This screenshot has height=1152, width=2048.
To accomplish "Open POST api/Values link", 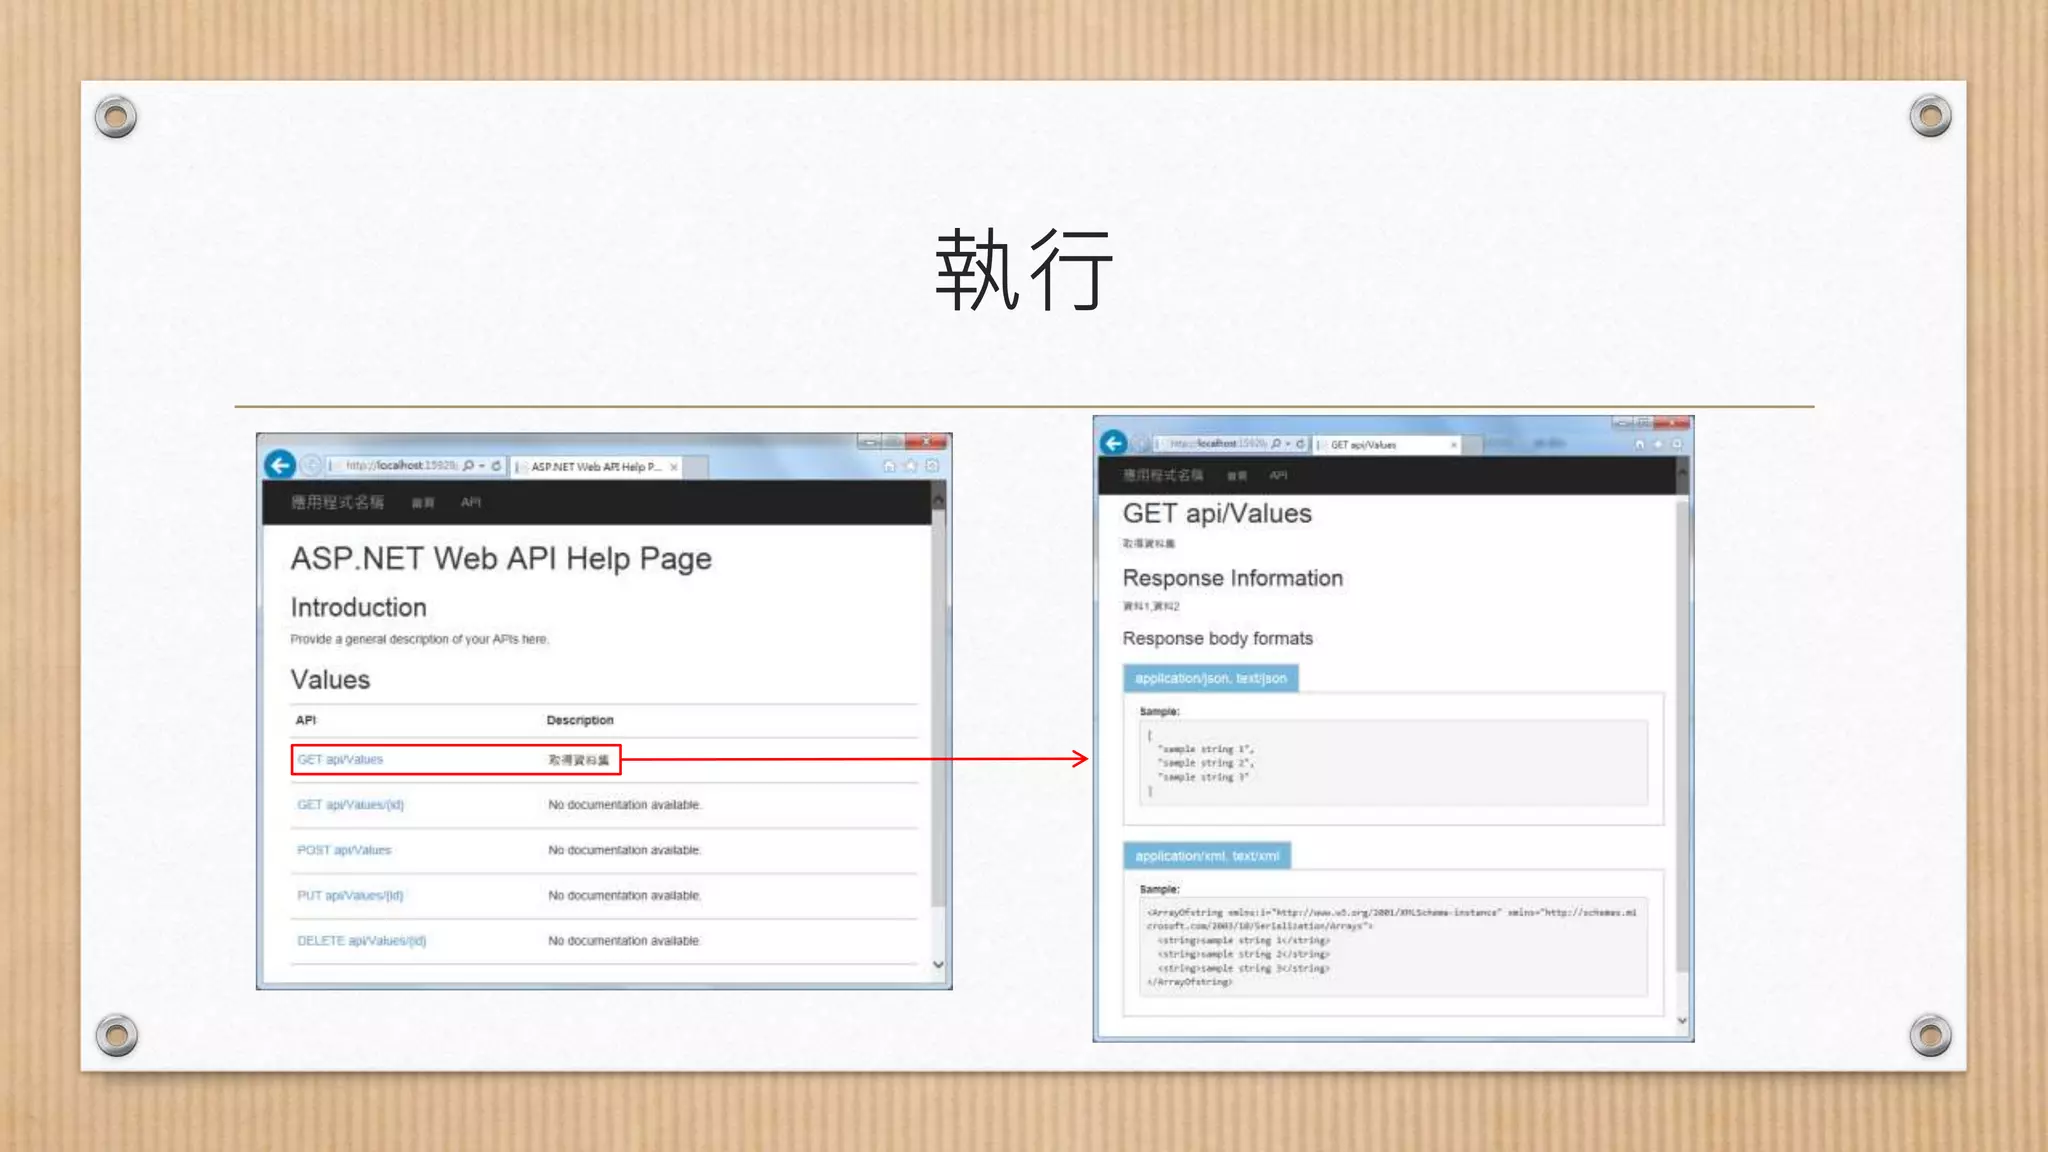I will click(344, 850).
